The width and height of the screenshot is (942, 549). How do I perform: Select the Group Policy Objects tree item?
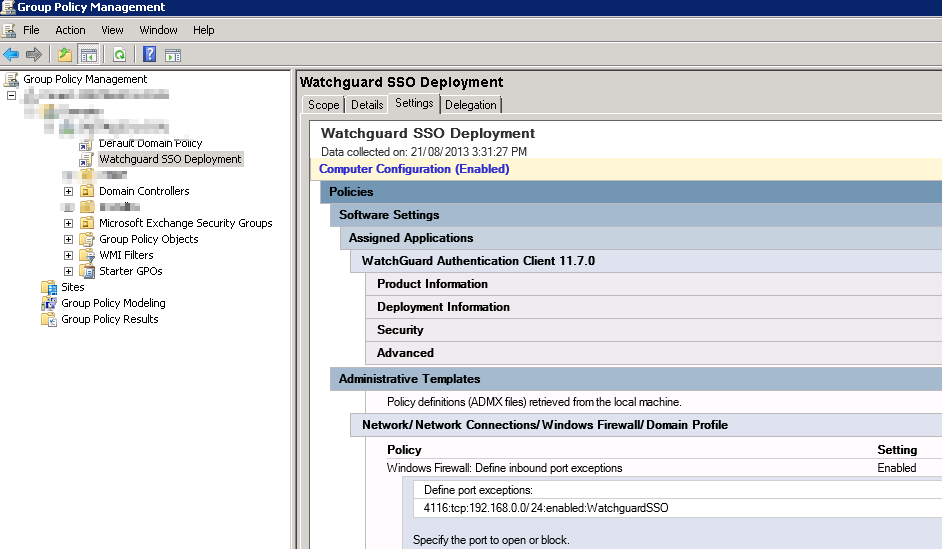(148, 239)
